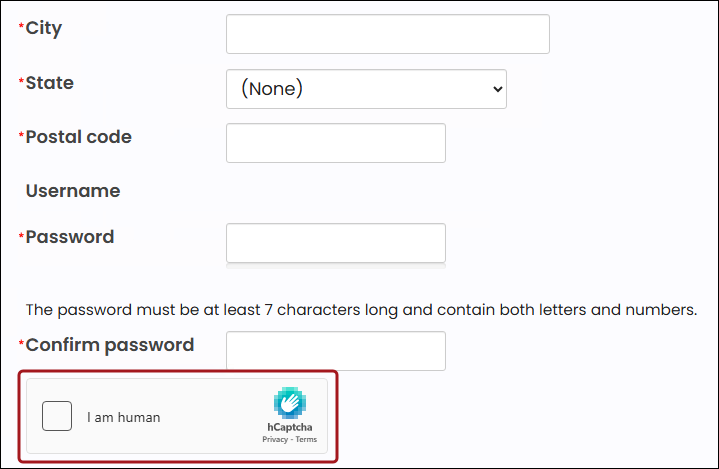
Task: Click the Password field label
Action: point(69,237)
